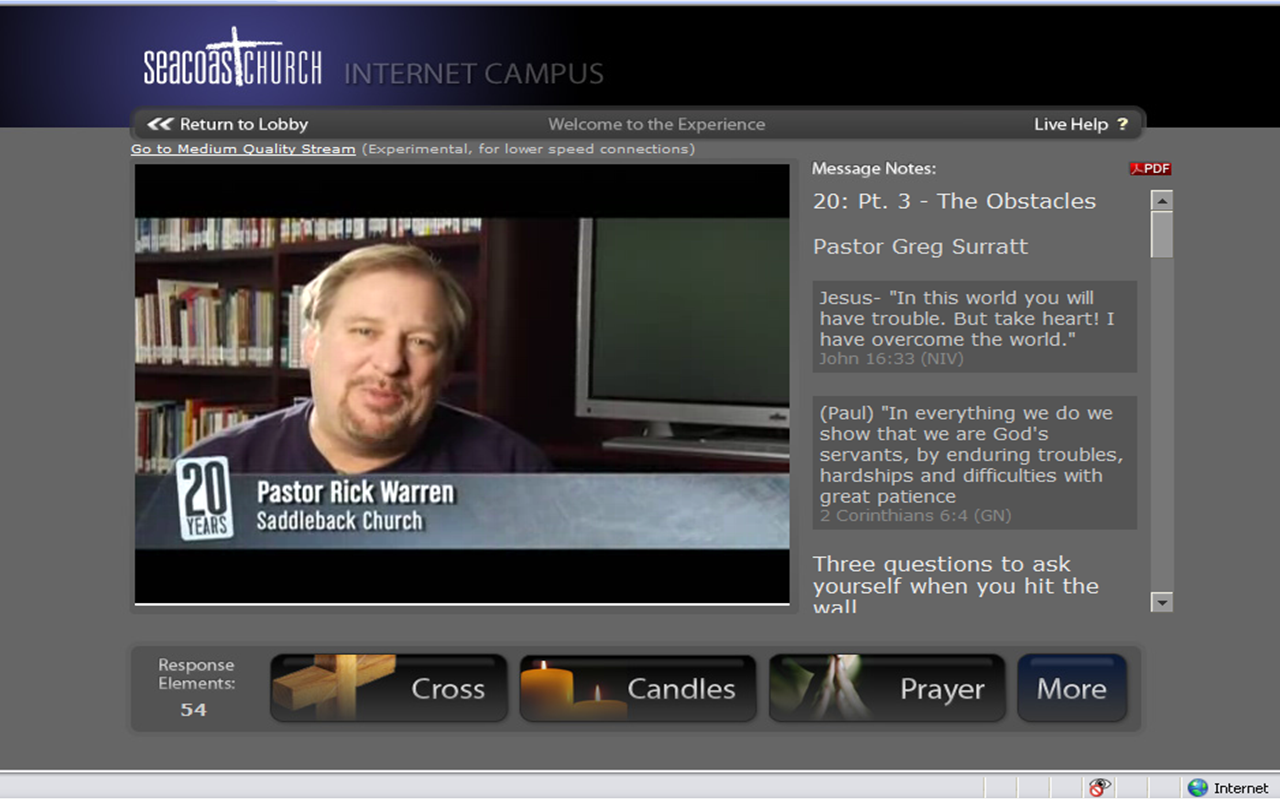Click the message notes scroll down arrow
This screenshot has height=799, width=1280.
point(1161,602)
